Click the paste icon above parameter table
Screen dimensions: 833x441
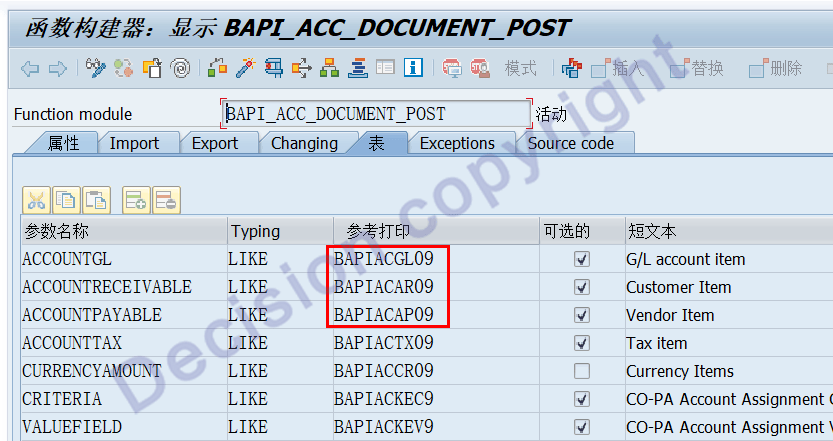(96, 199)
